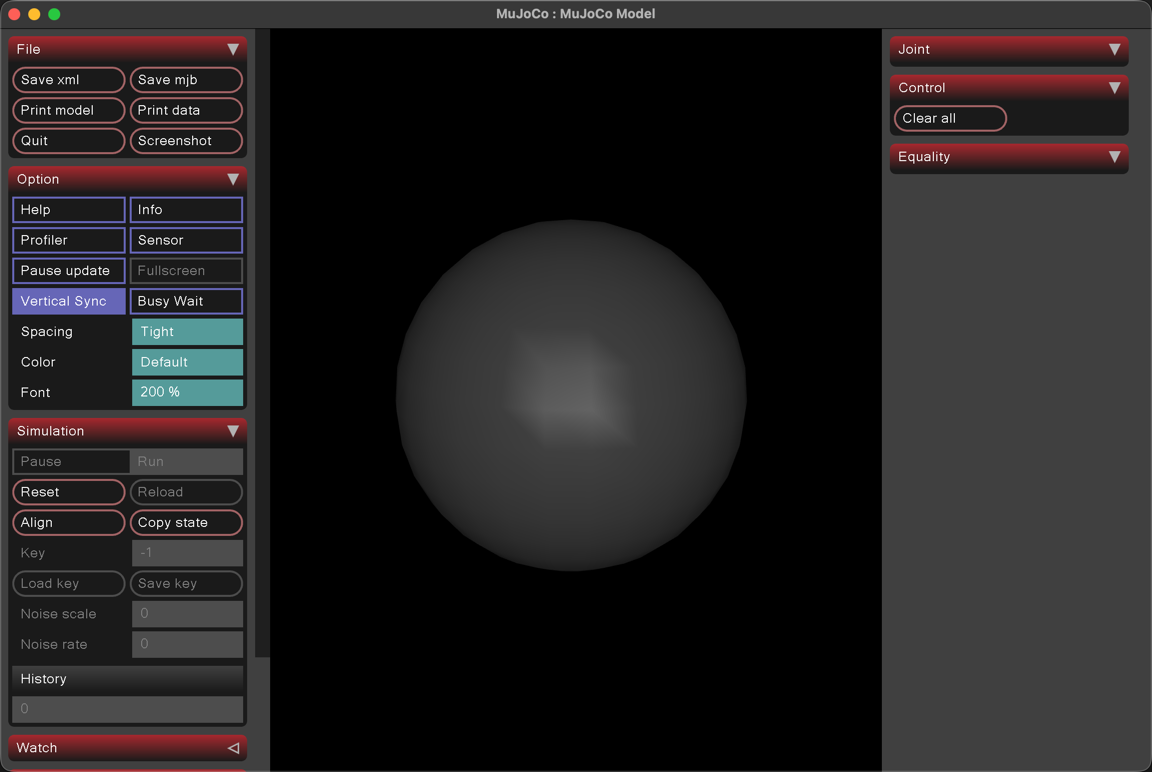
Task: Reset the simulation state
Action: point(68,492)
